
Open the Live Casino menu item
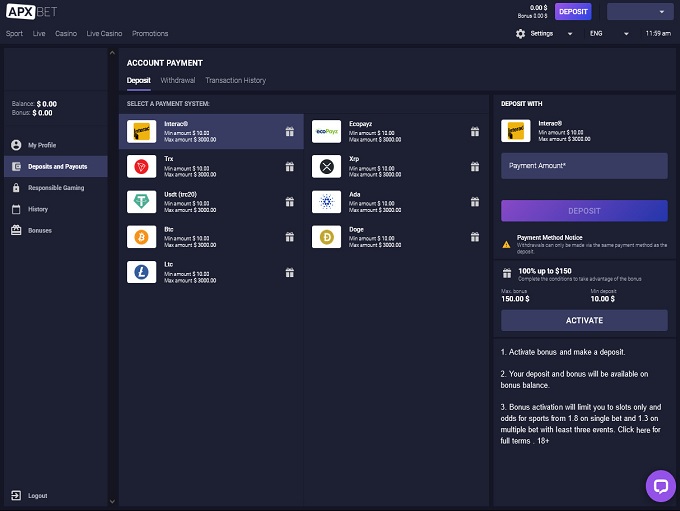[104, 33]
